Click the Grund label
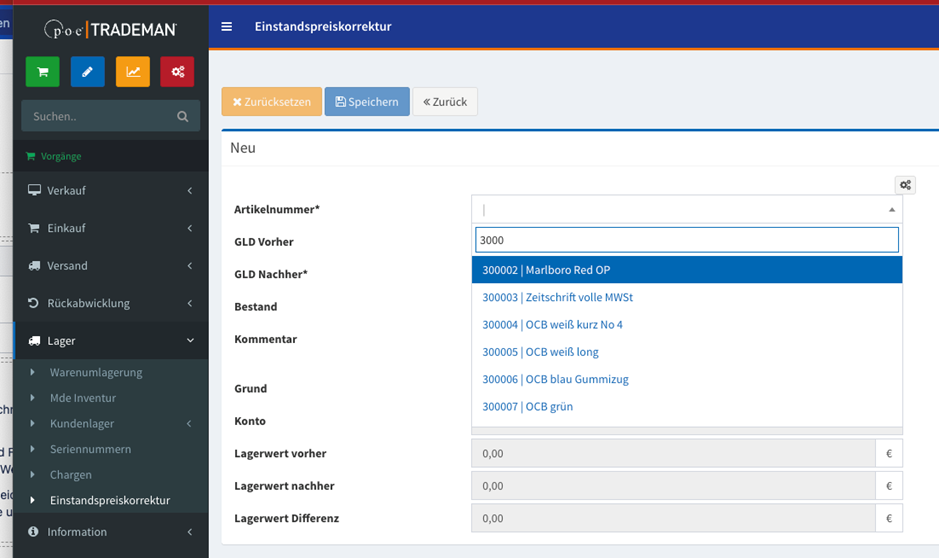 pyautogui.click(x=250, y=389)
